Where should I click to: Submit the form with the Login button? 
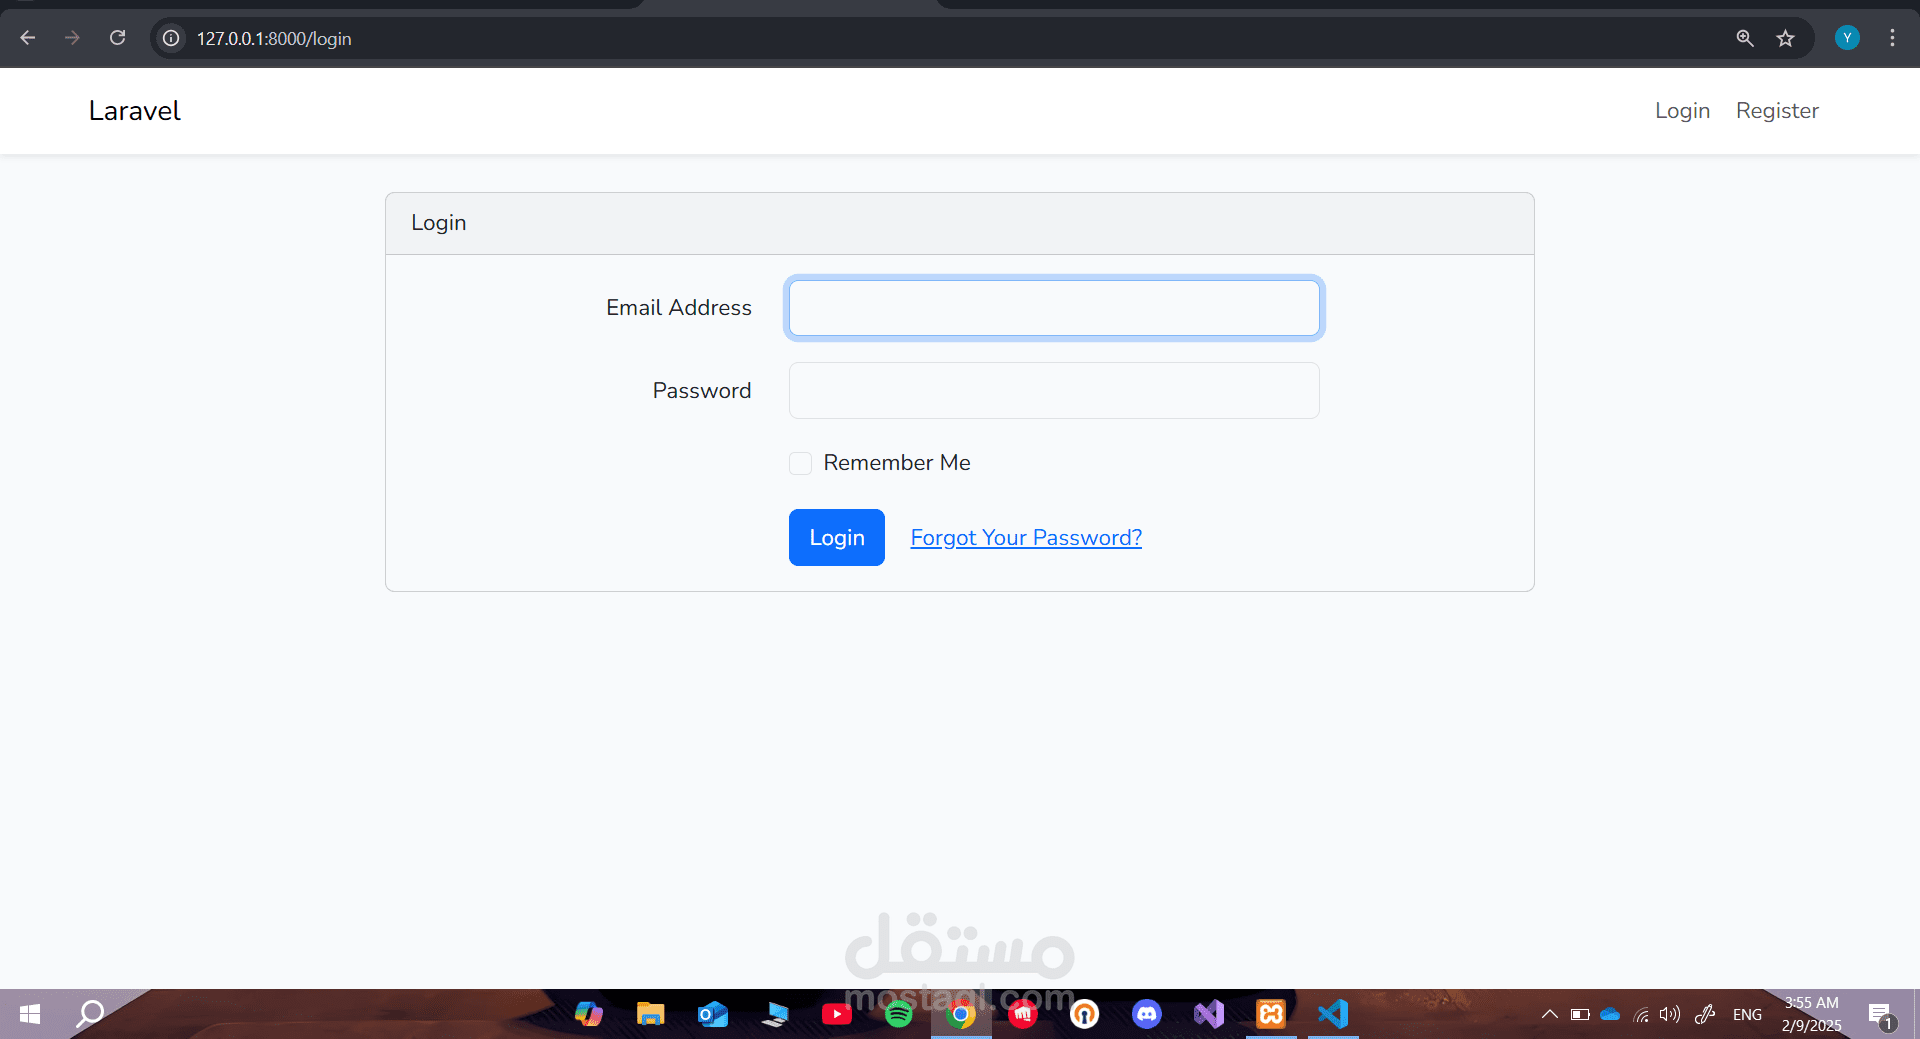coord(837,537)
